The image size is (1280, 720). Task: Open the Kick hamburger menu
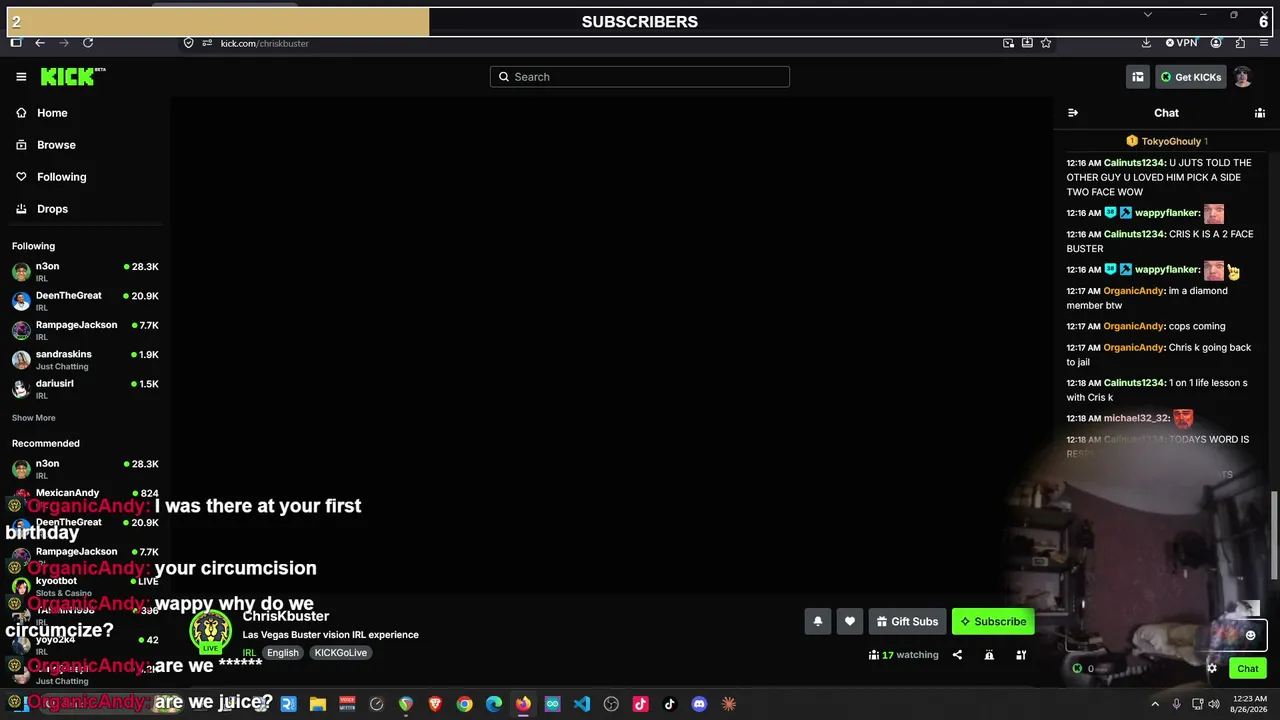click(x=21, y=77)
